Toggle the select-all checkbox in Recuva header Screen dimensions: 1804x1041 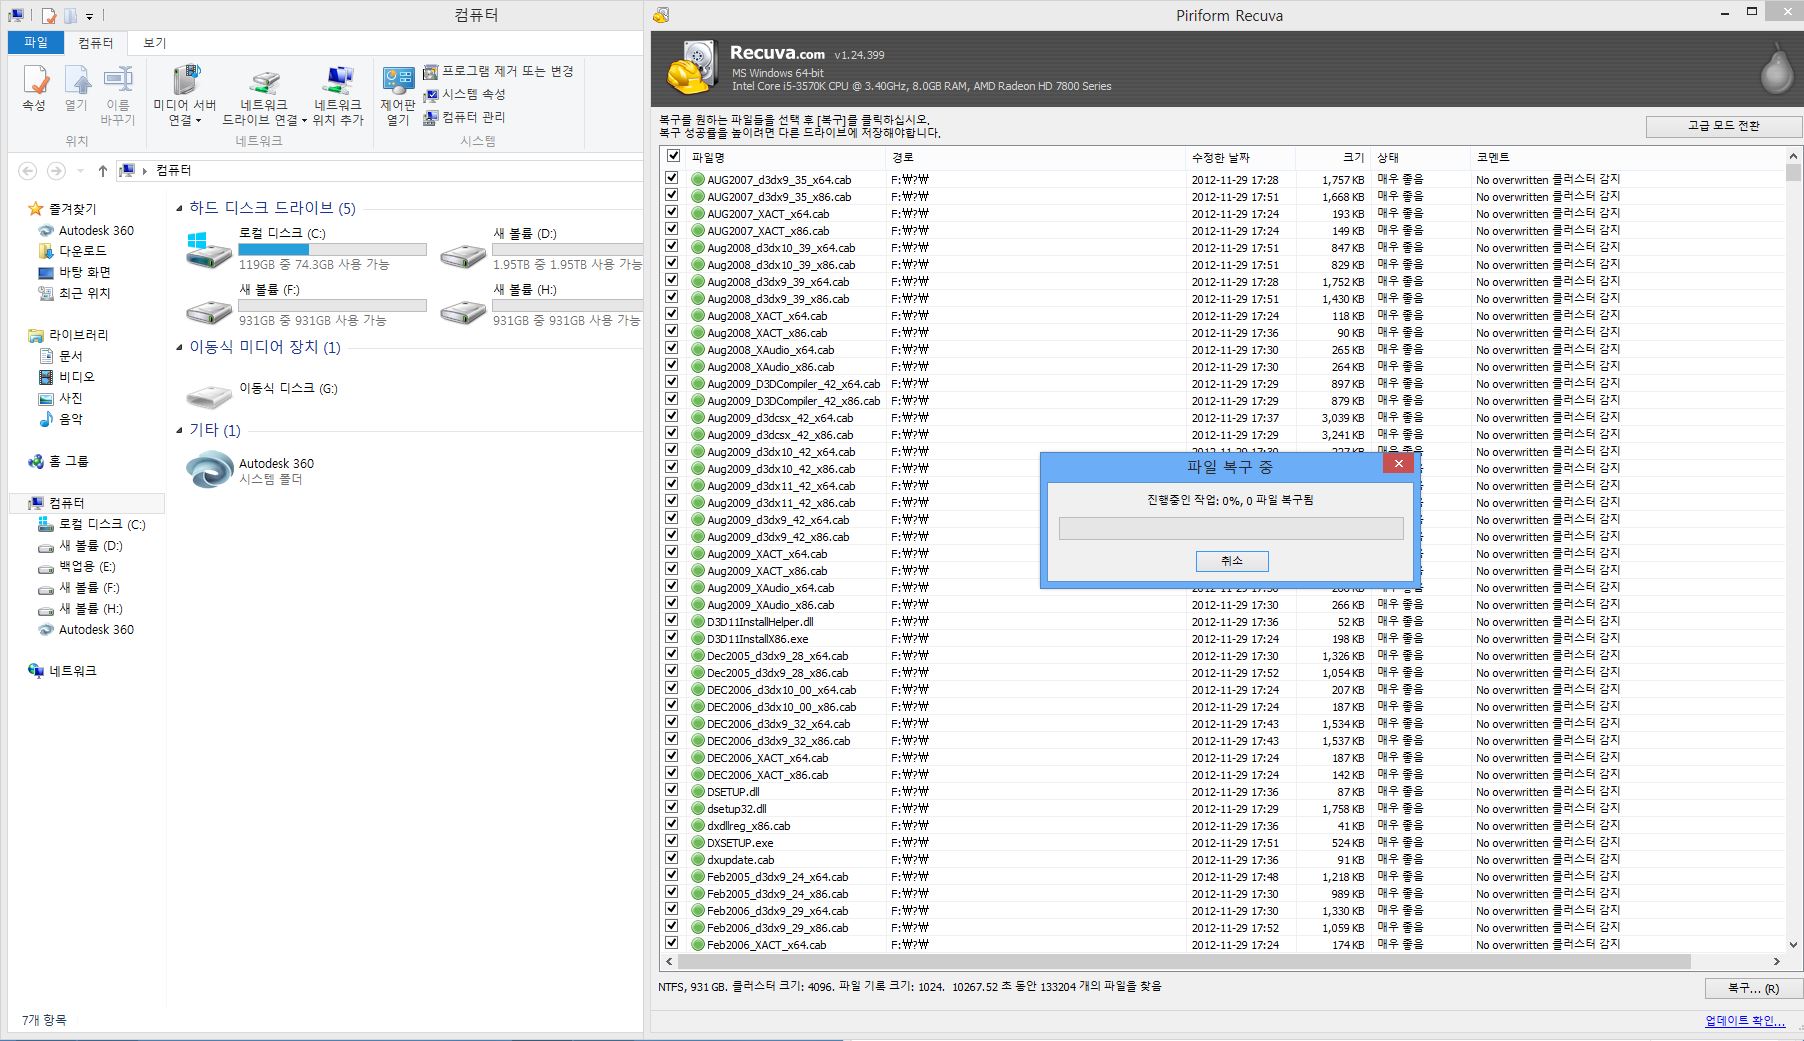click(x=673, y=156)
